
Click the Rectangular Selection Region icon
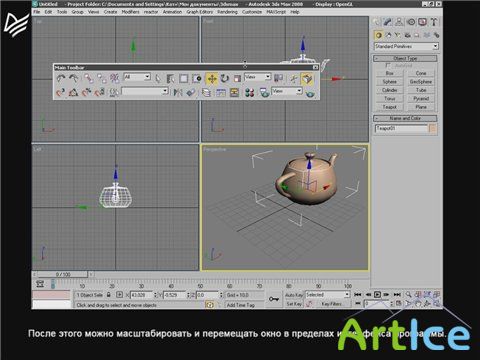[x=184, y=79]
